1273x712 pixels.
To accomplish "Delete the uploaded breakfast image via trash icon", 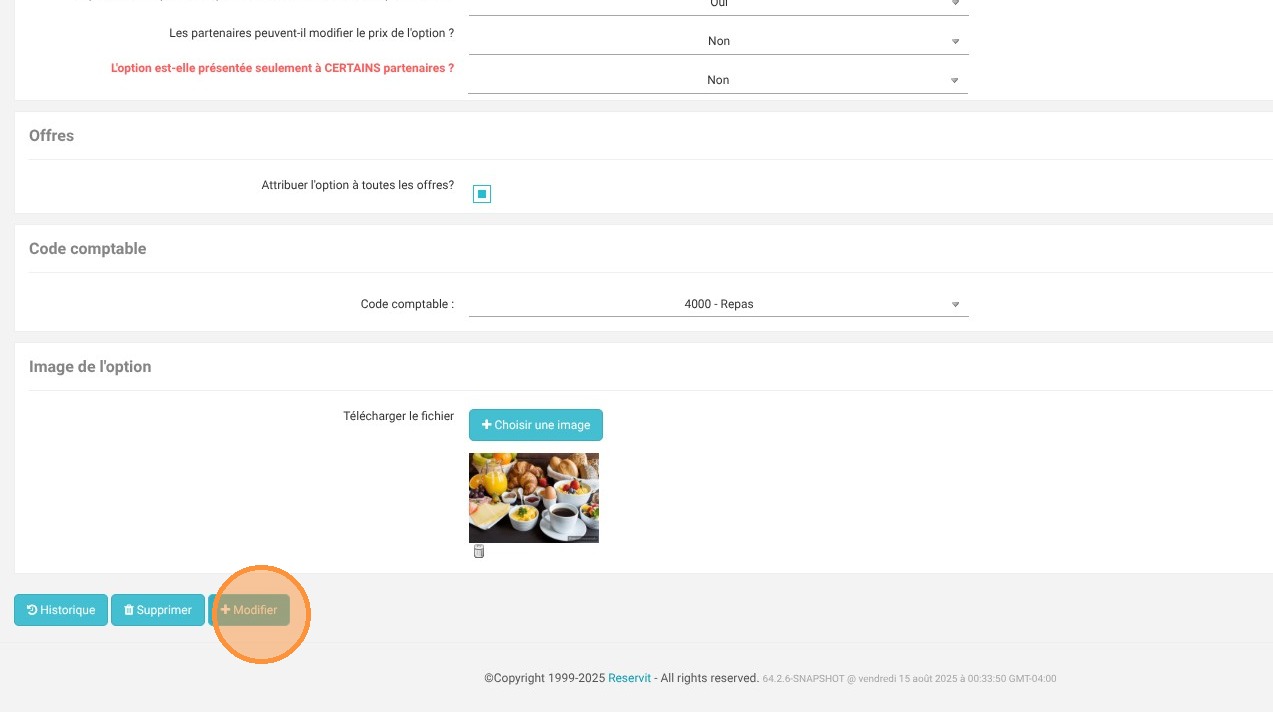I will [x=478, y=551].
